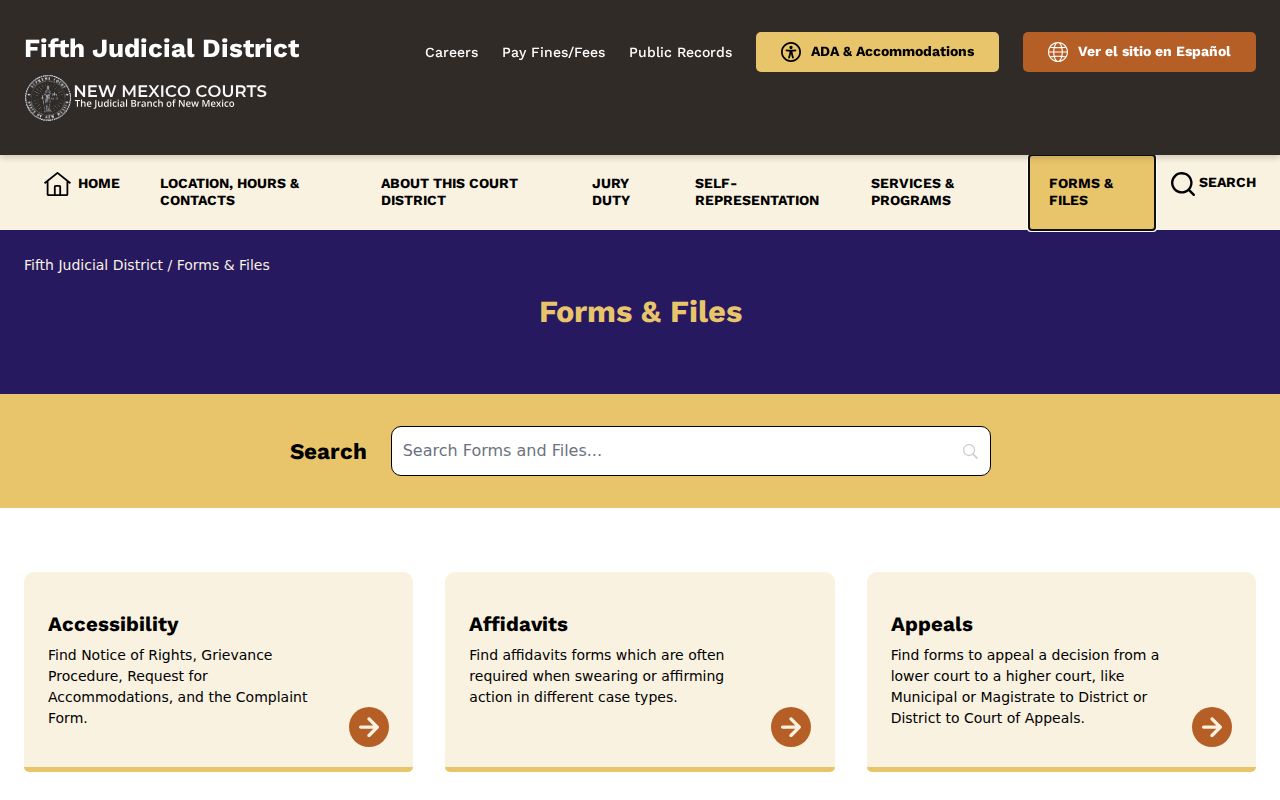Image resolution: width=1280 pixels, height=800 pixels.
Task: Open Accessibility card arrow
Action: pyautogui.click(x=369, y=727)
